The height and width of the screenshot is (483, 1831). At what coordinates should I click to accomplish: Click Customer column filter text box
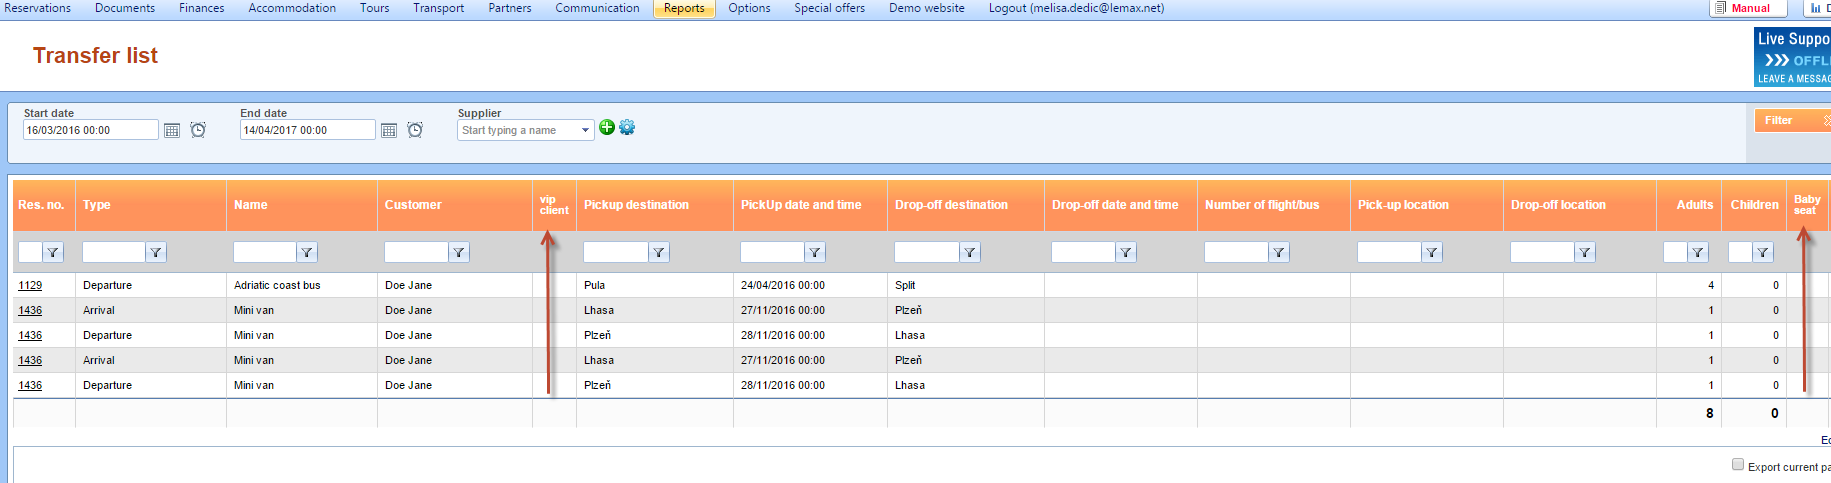417,252
